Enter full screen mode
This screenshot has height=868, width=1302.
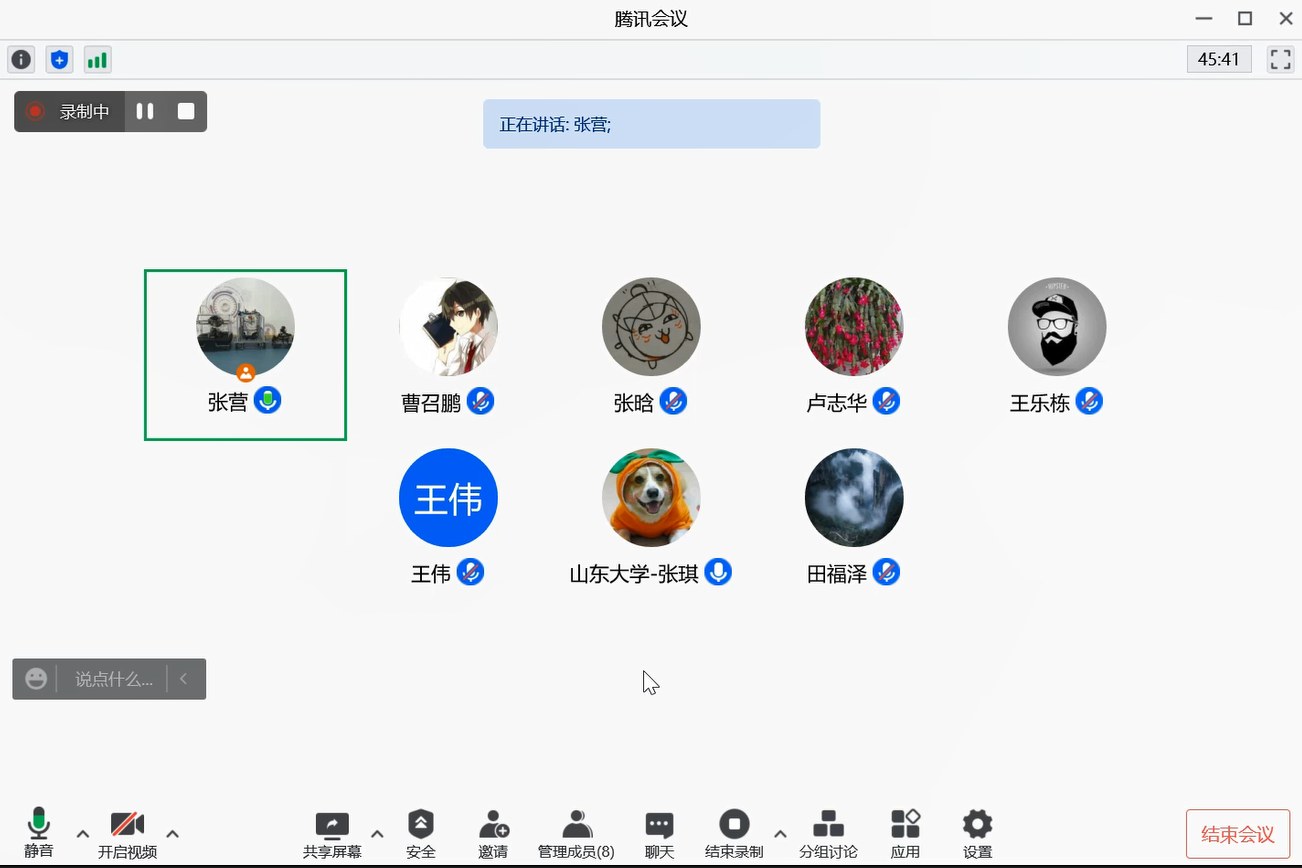[x=1280, y=60]
